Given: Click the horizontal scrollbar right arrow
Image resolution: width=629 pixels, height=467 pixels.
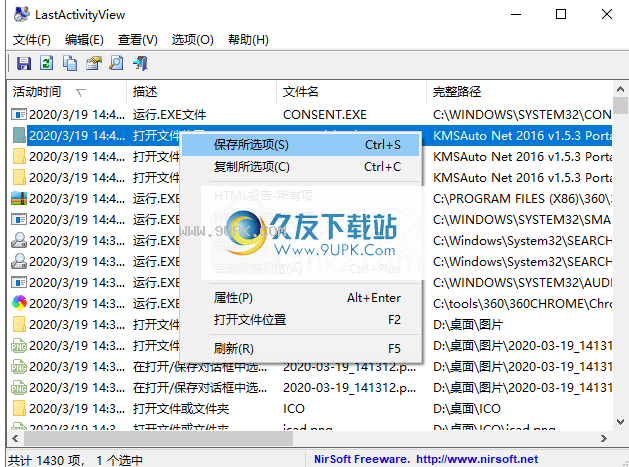Looking at the screenshot, I should coord(604,439).
